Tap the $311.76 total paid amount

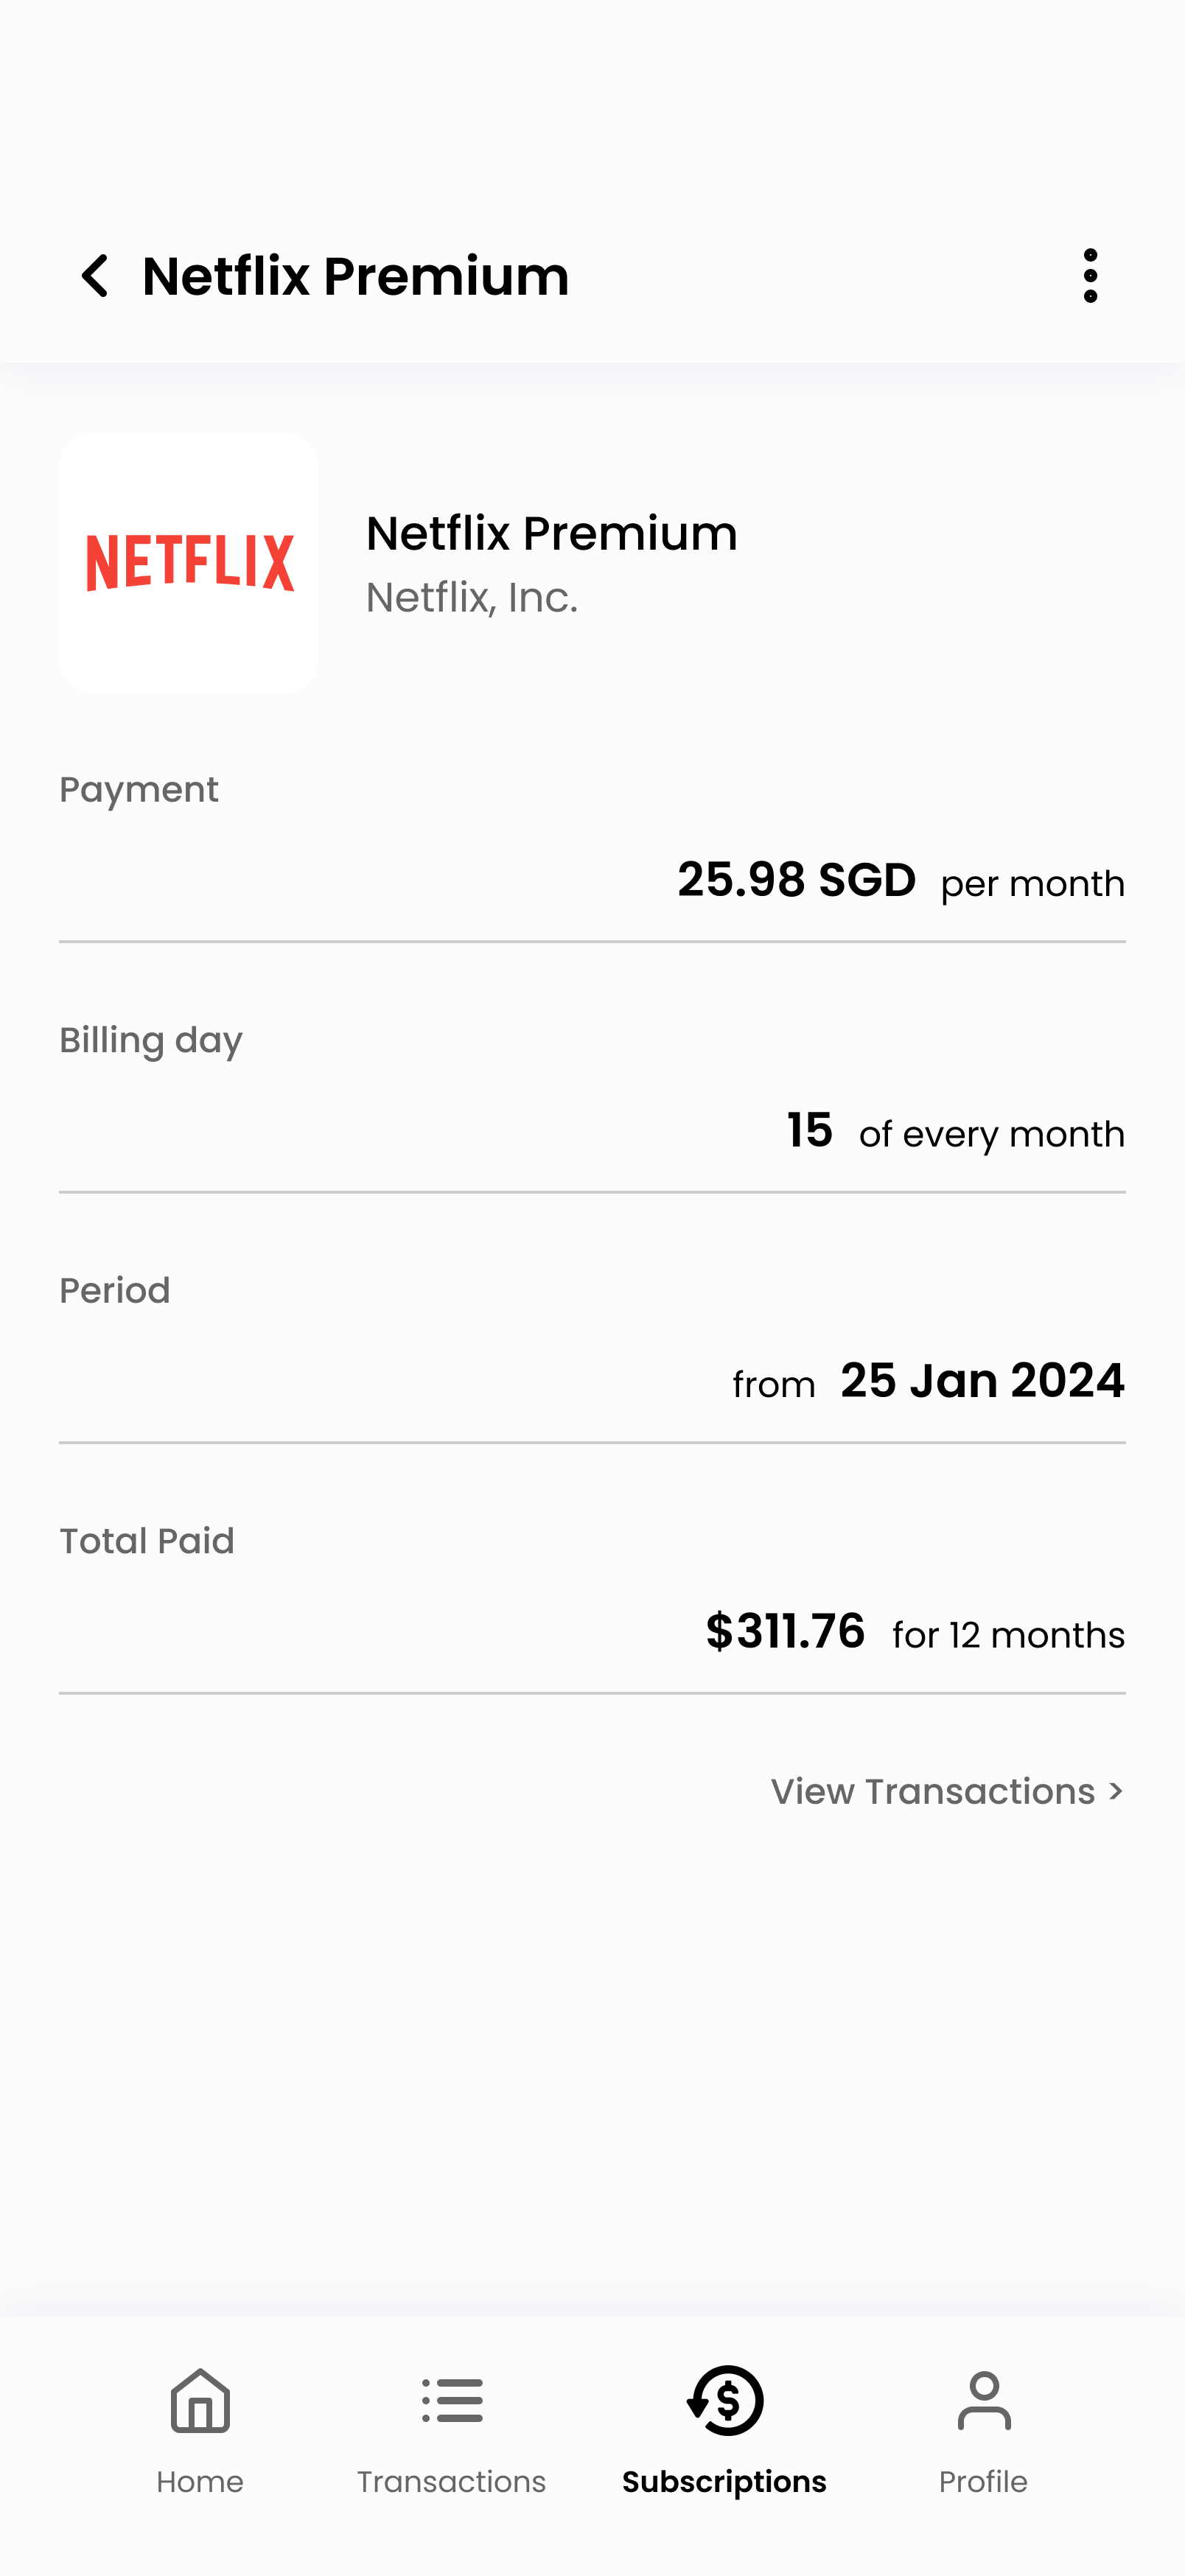coord(785,1632)
